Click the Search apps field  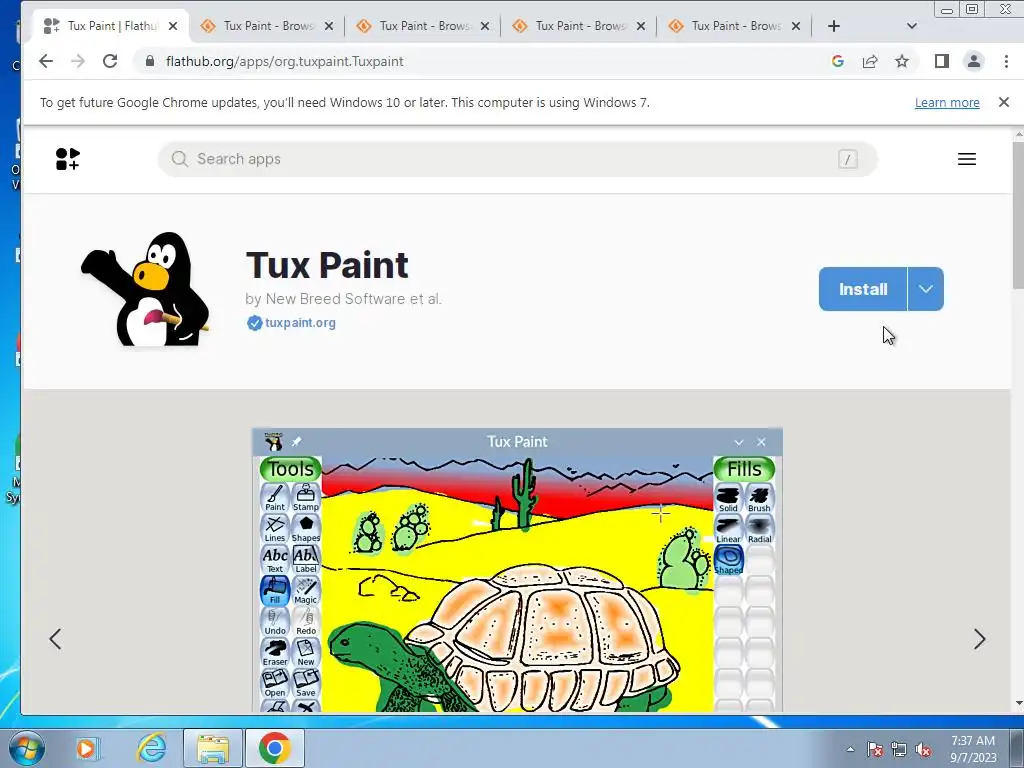pyautogui.click(x=517, y=159)
